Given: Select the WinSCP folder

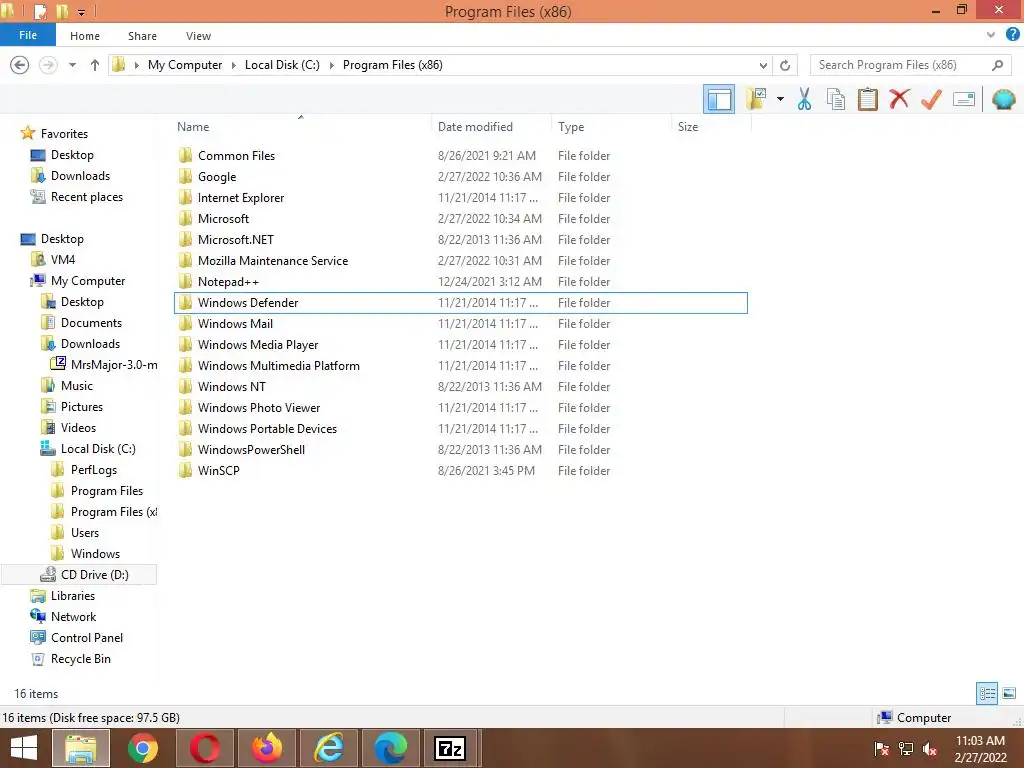Looking at the screenshot, I should click(x=461, y=470).
